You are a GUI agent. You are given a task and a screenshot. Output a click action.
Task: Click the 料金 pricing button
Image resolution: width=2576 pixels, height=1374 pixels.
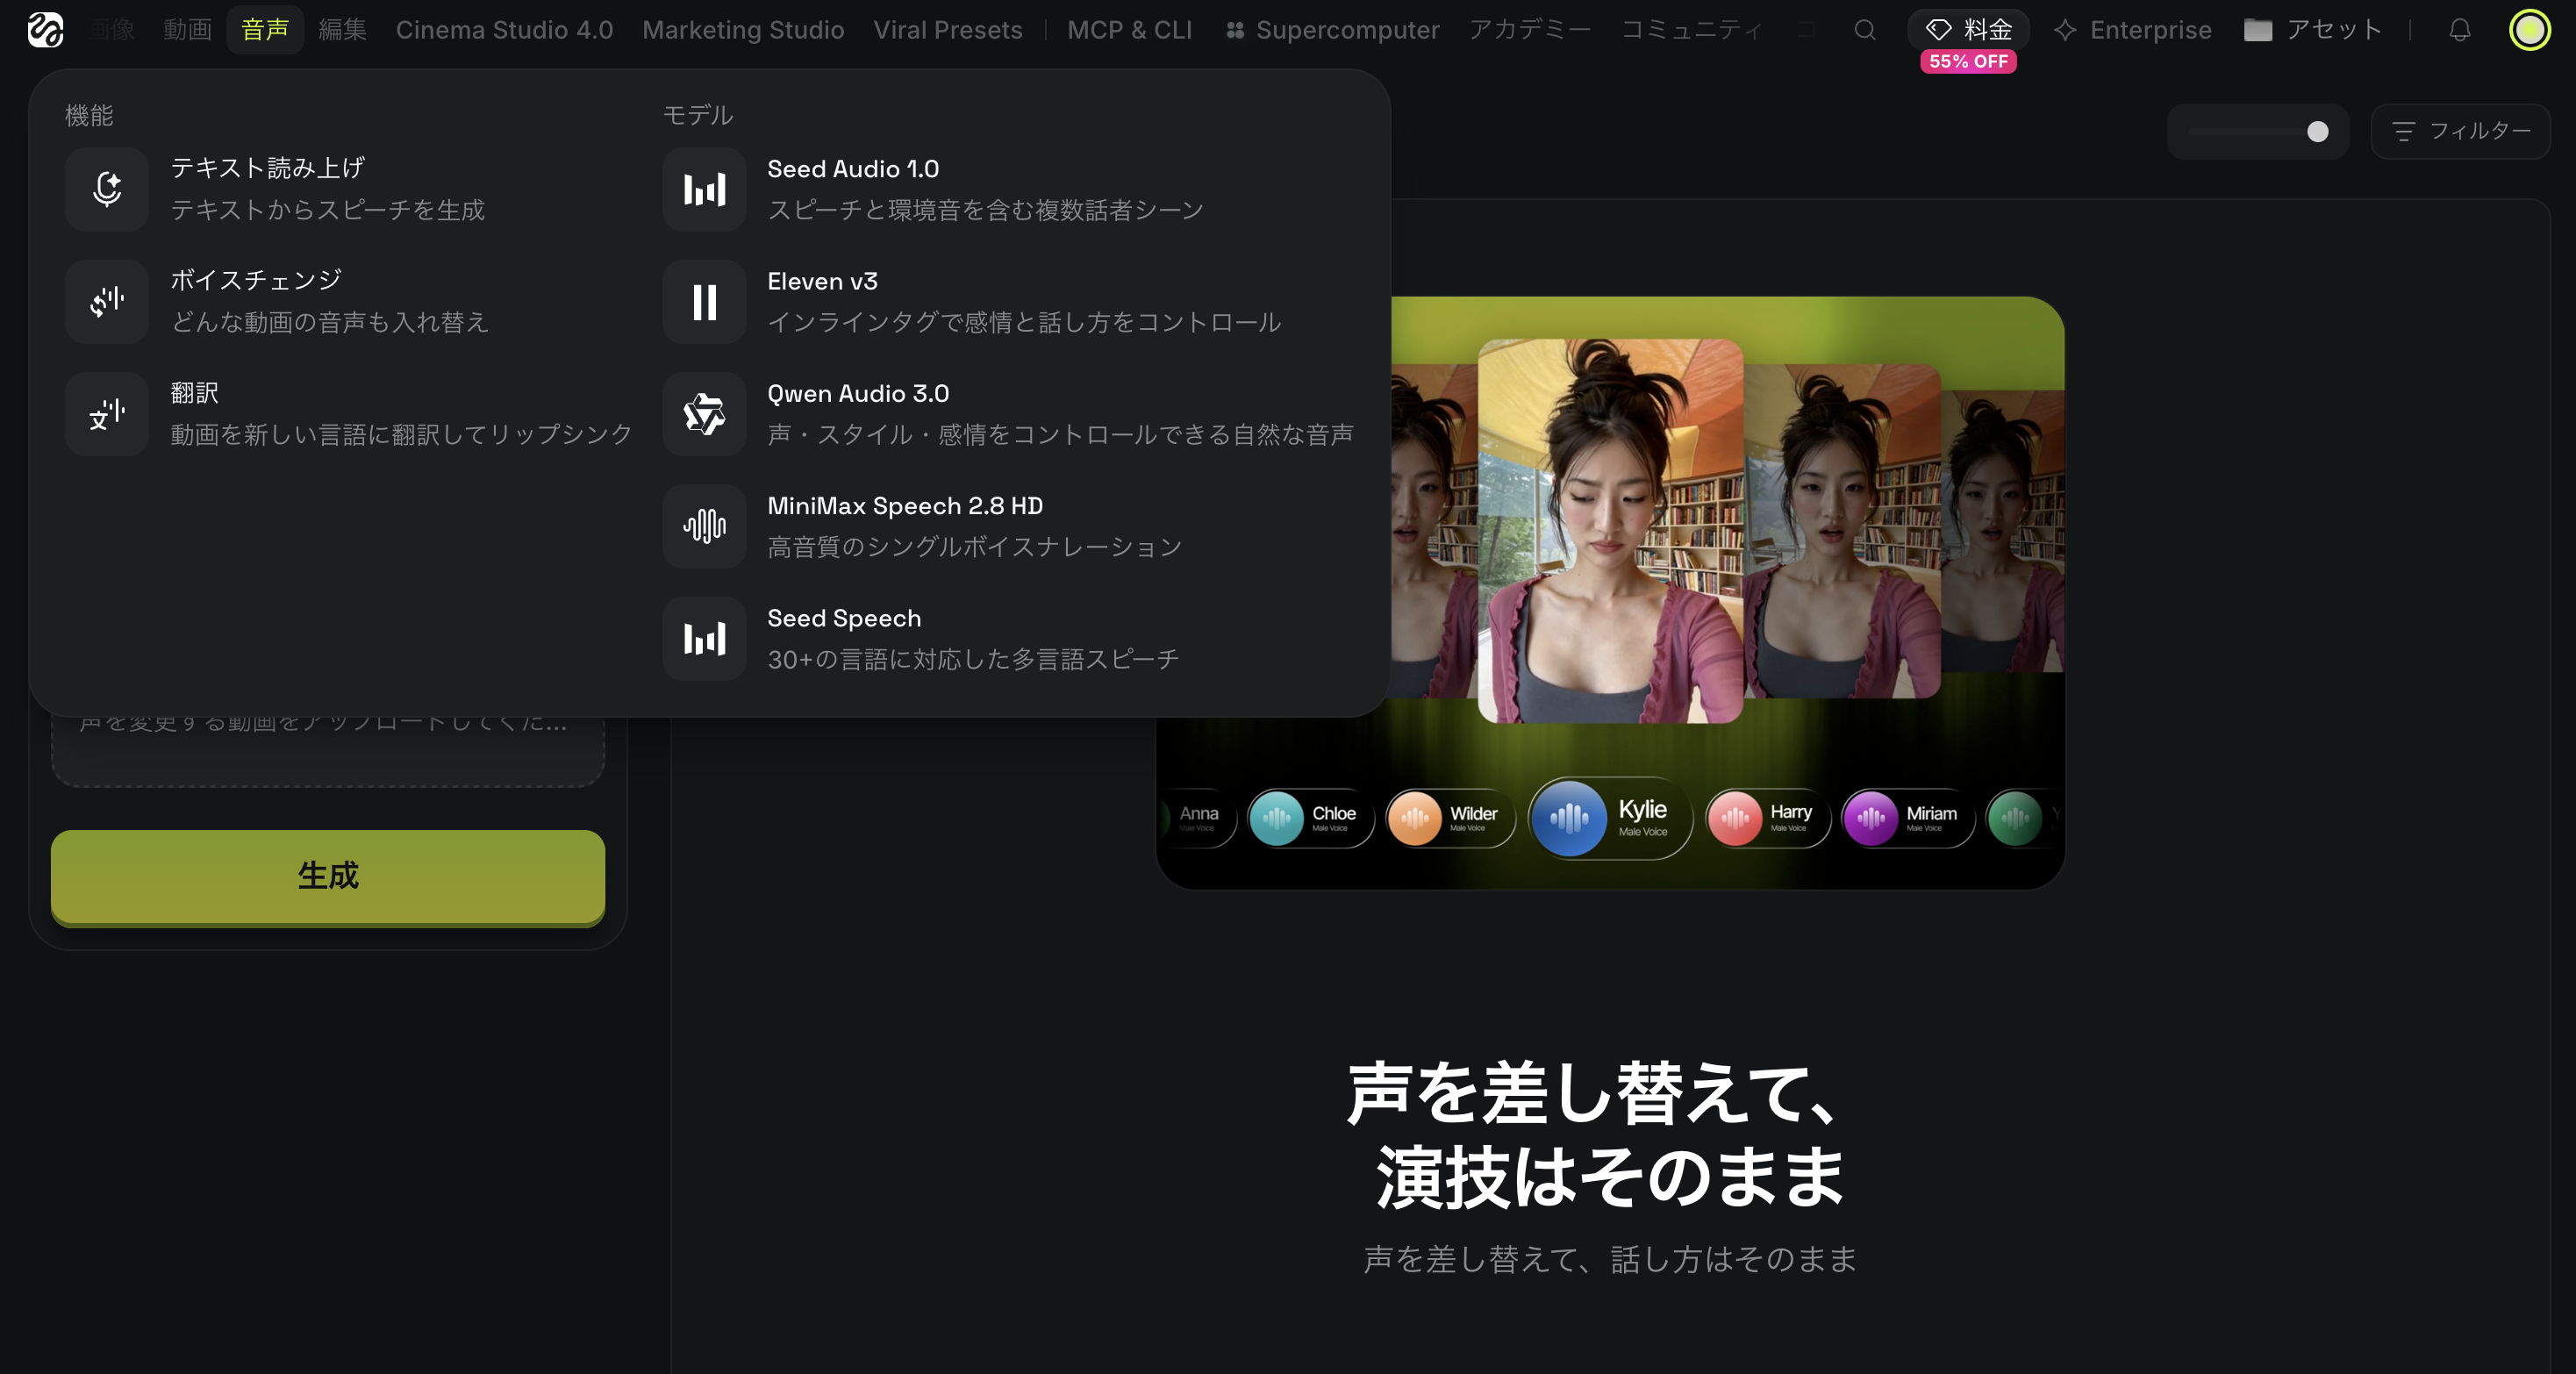point(1968,30)
